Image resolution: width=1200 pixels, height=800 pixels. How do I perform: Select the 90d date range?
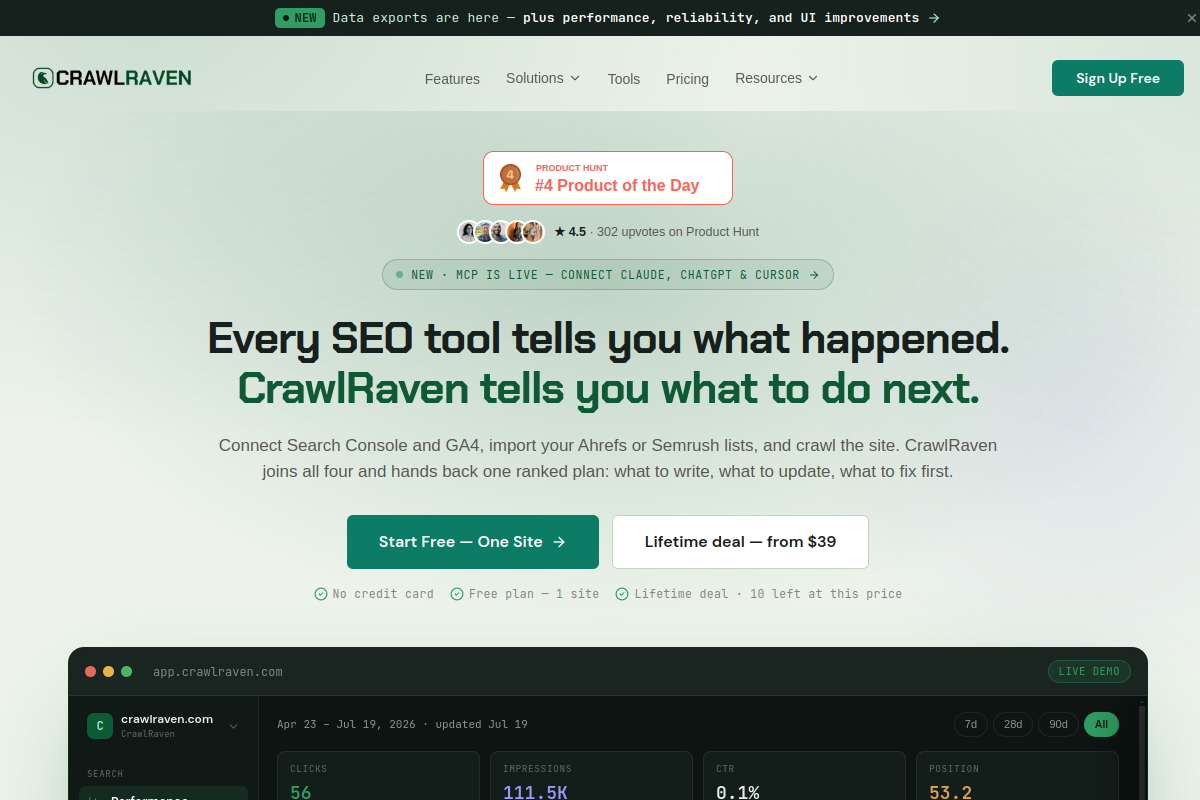click(x=1058, y=724)
